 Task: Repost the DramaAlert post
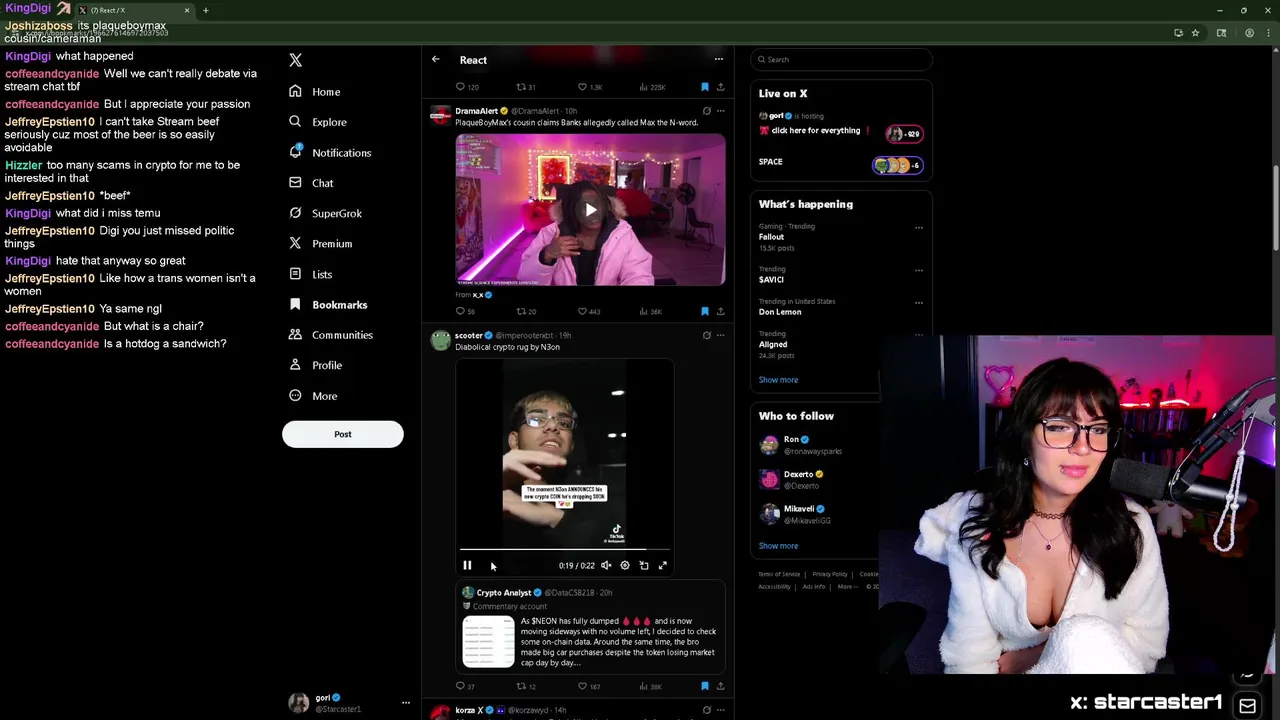(526, 311)
